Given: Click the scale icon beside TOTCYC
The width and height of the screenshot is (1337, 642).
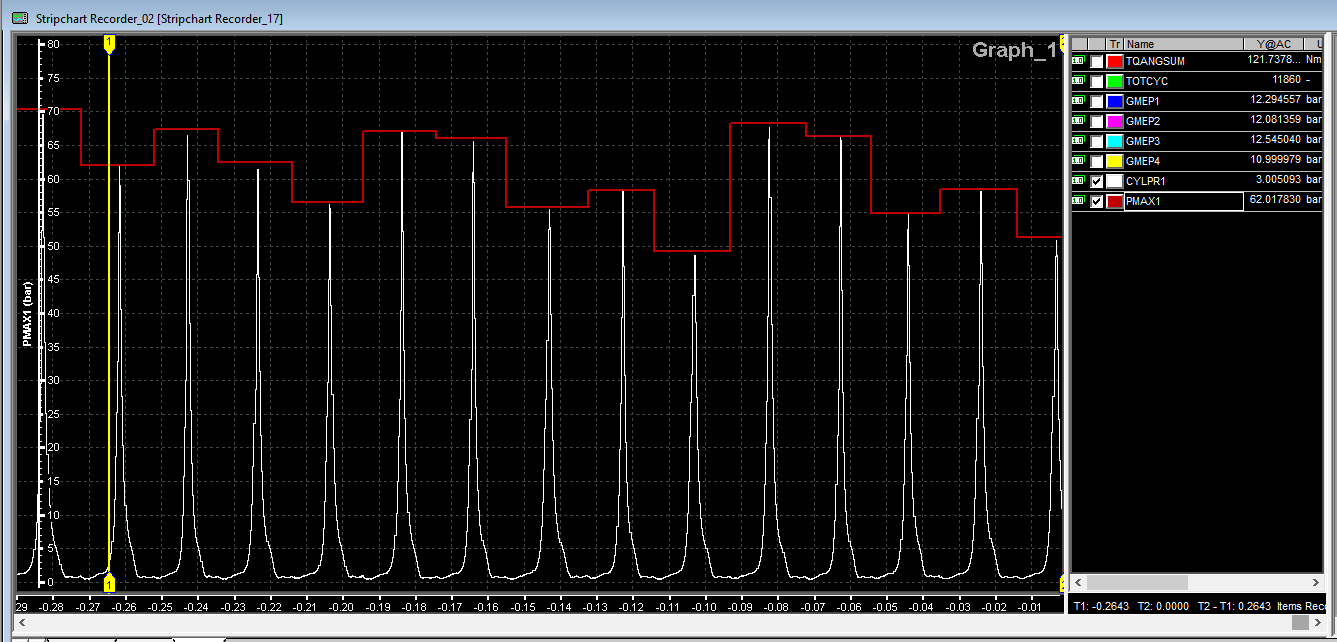Looking at the screenshot, I should 1078,81.
